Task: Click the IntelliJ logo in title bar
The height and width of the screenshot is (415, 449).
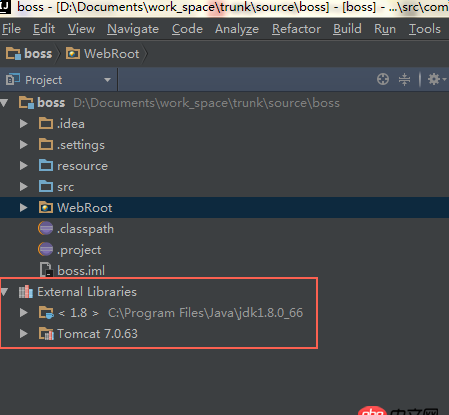Action: pos(5,7)
